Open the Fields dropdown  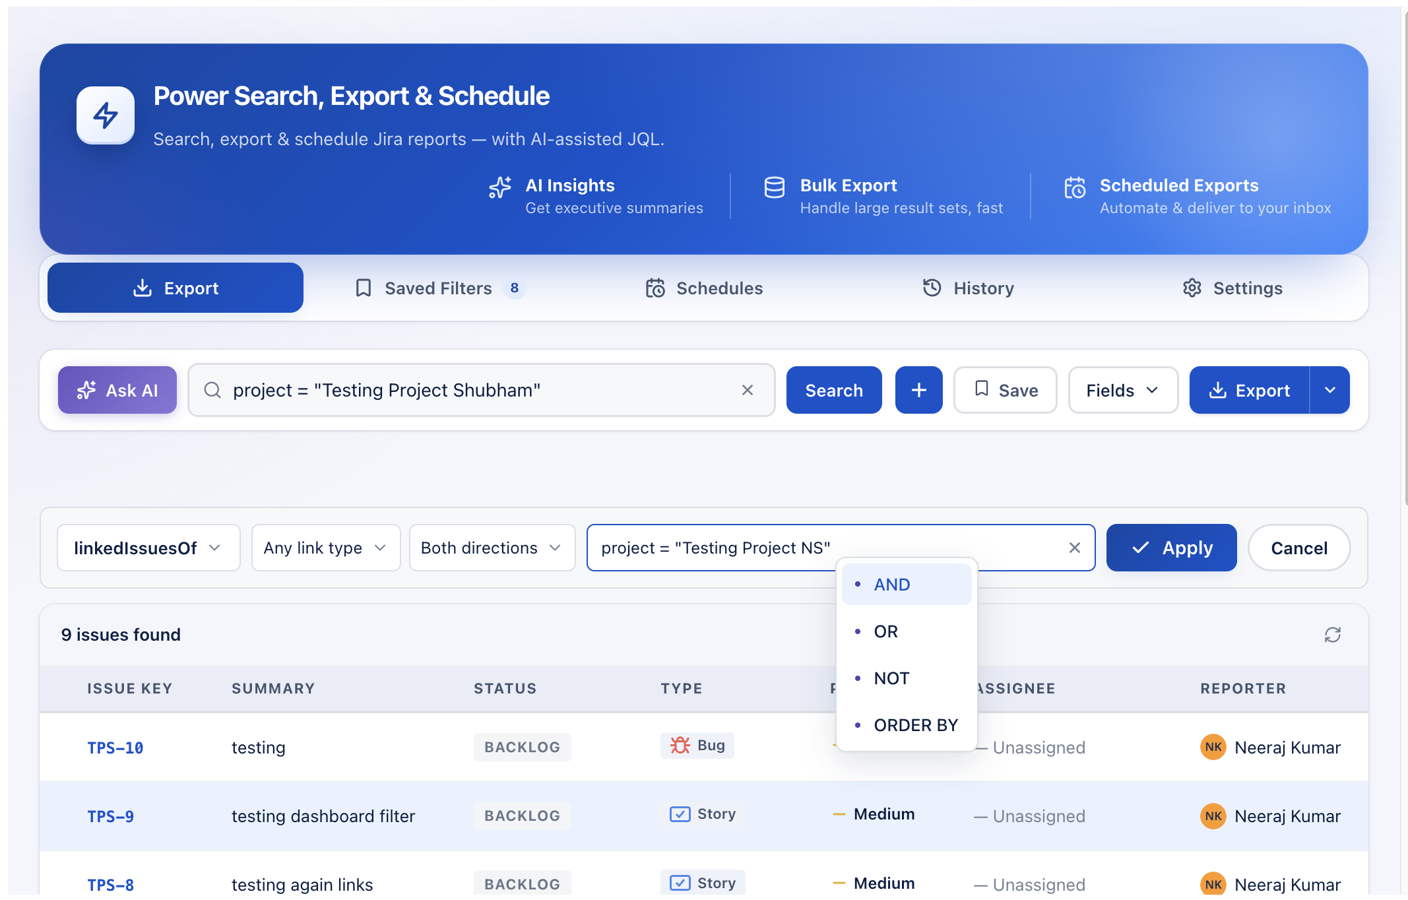click(x=1122, y=390)
